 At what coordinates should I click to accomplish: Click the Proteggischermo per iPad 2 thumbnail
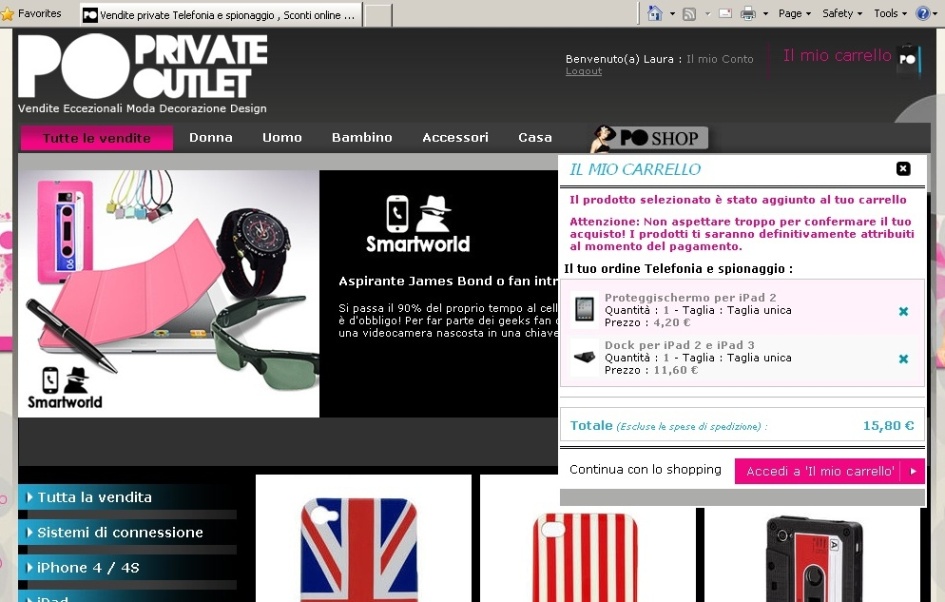[x=584, y=309]
